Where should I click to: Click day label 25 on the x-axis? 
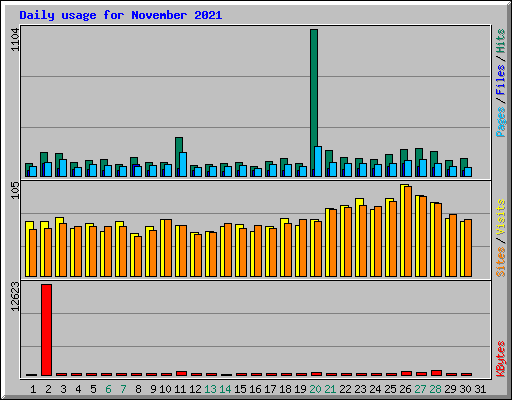click(390, 389)
